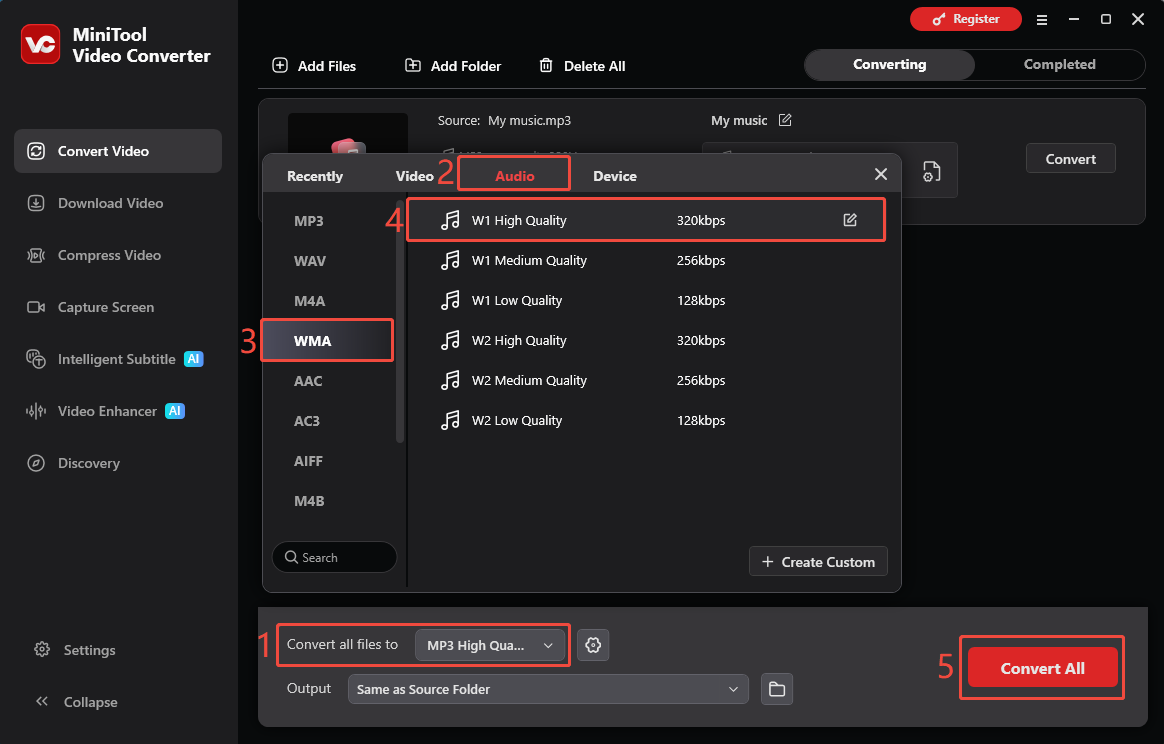Click the Download Video sidebar icon
The width and height of the screenshot is (1164, 744).
click(x=36, y=203)
